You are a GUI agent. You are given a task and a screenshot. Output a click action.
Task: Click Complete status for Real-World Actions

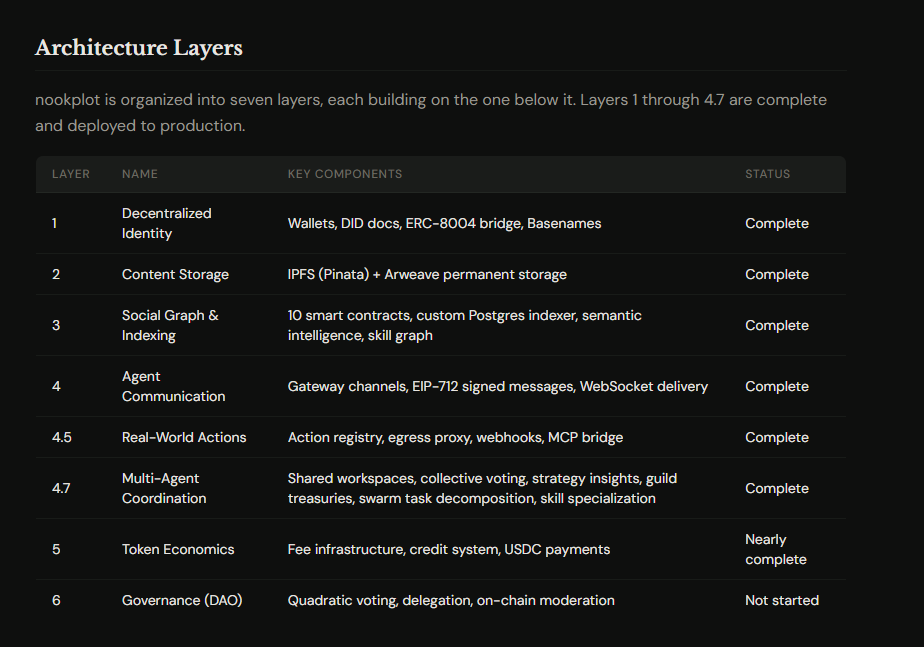click(x=777, y=437)
